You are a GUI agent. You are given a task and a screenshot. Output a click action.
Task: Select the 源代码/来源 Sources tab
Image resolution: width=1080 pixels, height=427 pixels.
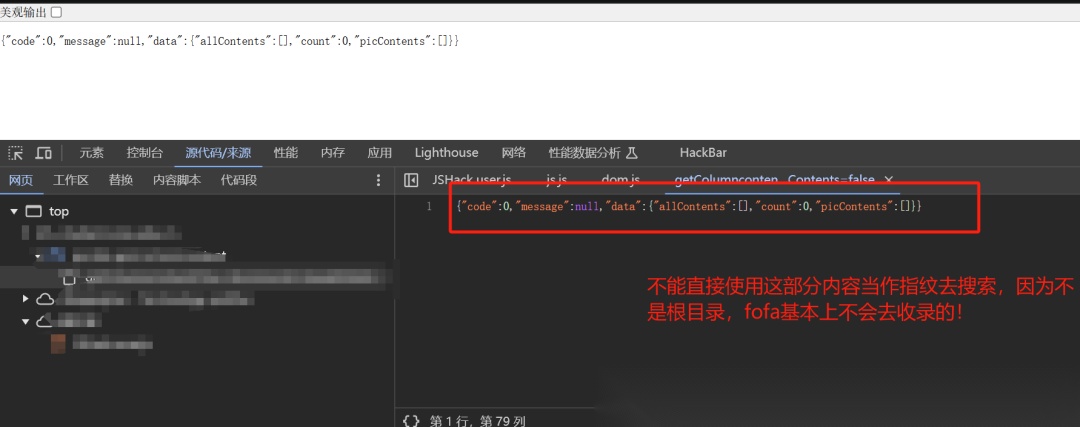click(218, 153)
